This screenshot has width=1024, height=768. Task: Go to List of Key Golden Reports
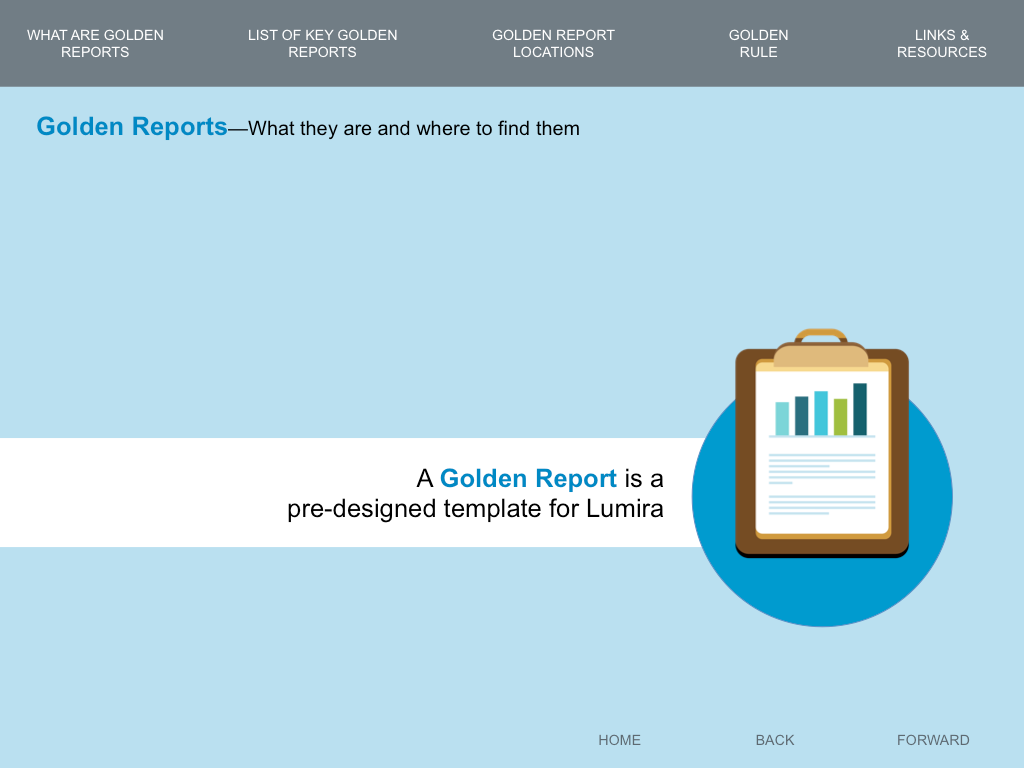pos(323,44)
